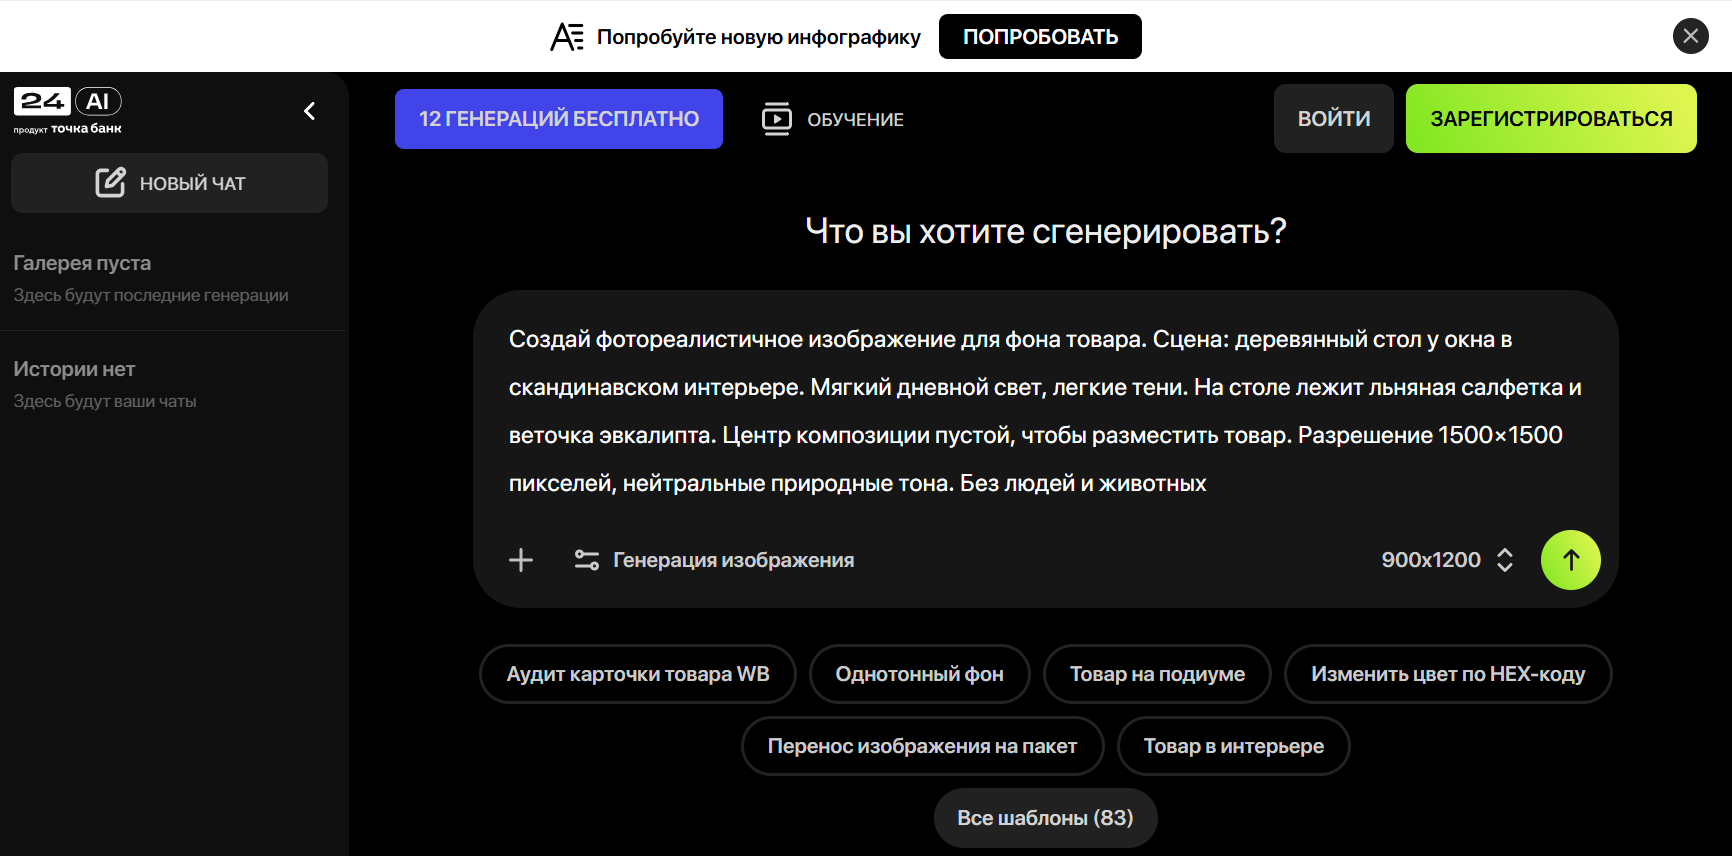1732x856 pixels.
Task: Click the ВОЙТИ button
Action: [1334, 119]
